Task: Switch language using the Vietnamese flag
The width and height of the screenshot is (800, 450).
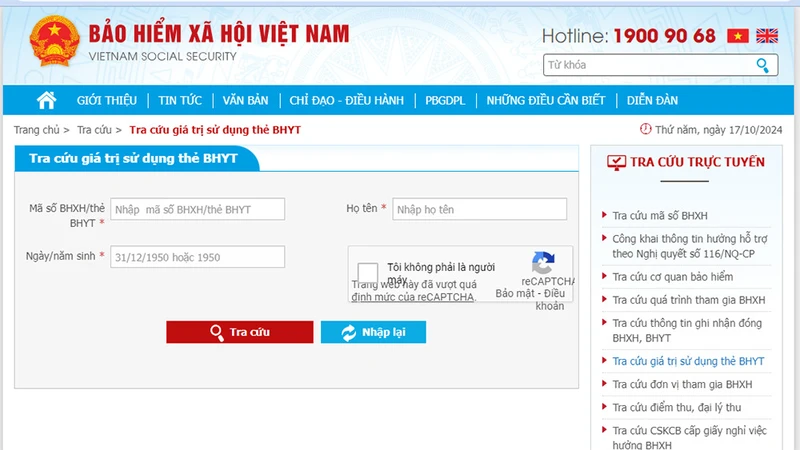Action: [x=738, y=36]
